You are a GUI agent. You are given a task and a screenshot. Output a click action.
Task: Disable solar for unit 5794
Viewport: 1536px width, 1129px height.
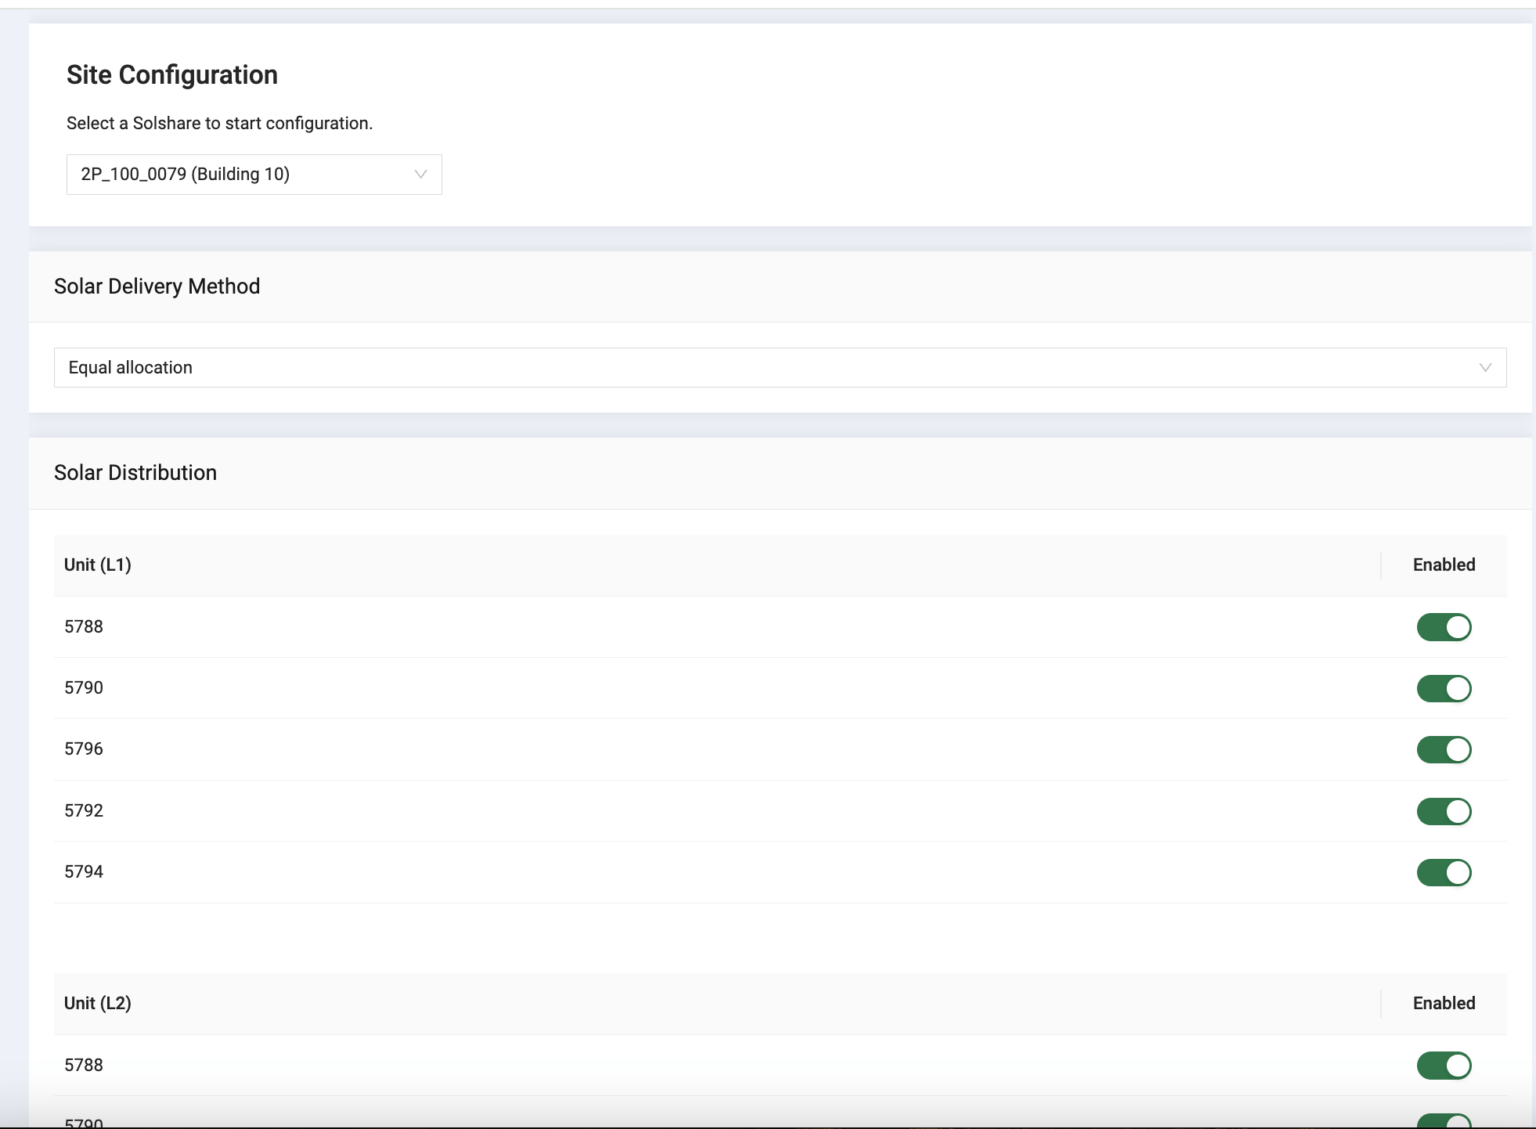click(1443, 872)
